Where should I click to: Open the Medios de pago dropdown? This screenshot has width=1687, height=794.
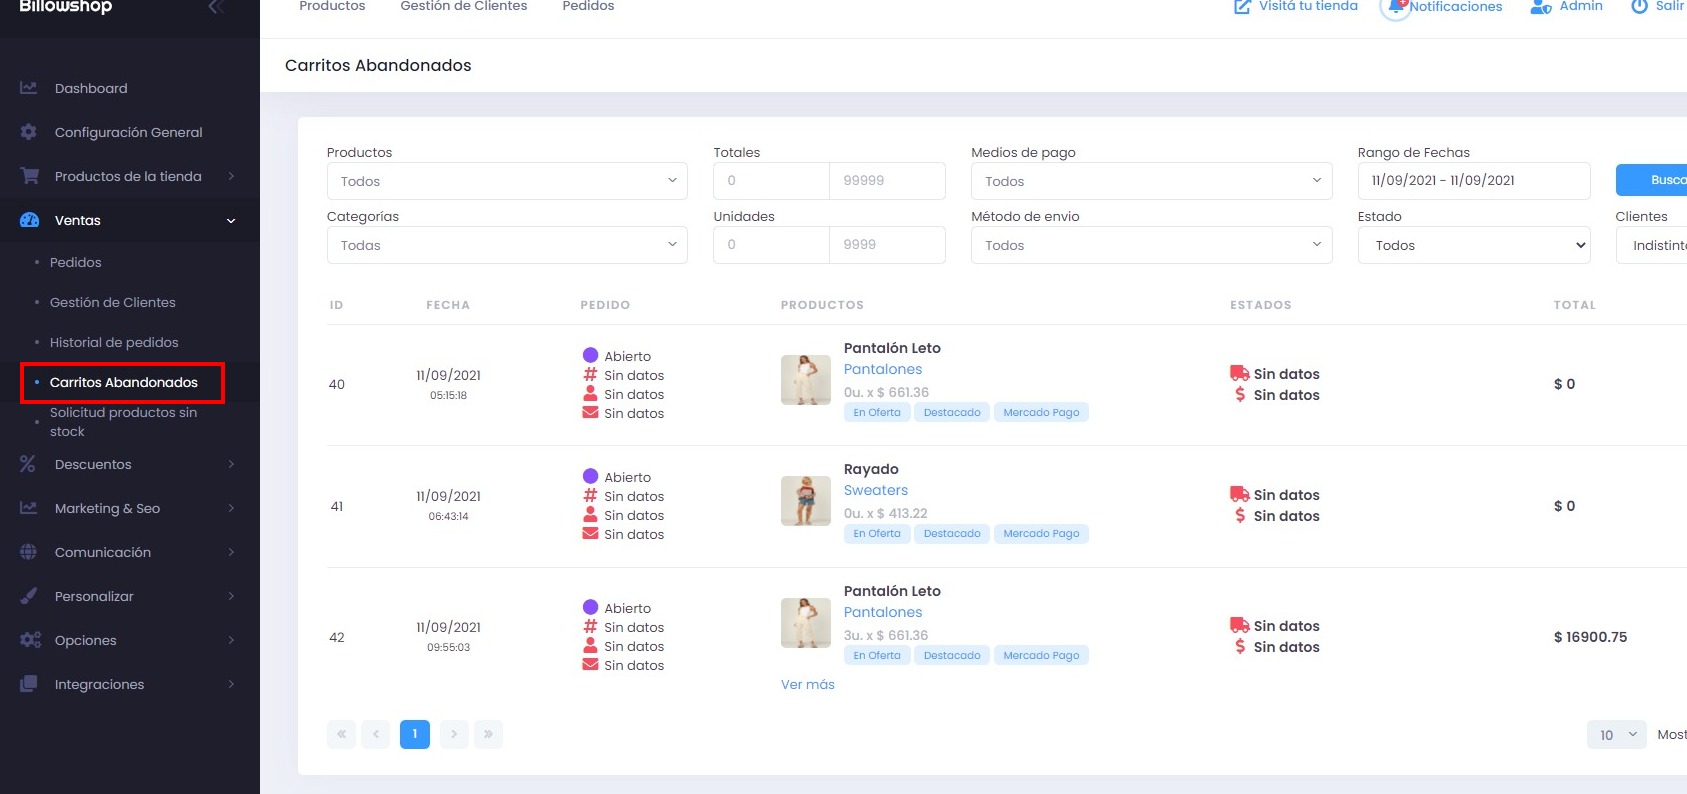(1150, 181)
